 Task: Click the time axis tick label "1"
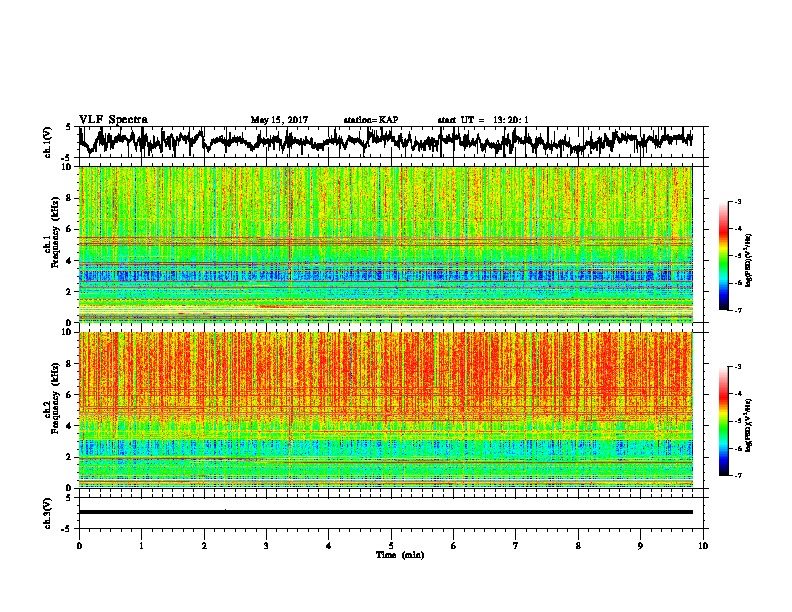coord(141,546)
